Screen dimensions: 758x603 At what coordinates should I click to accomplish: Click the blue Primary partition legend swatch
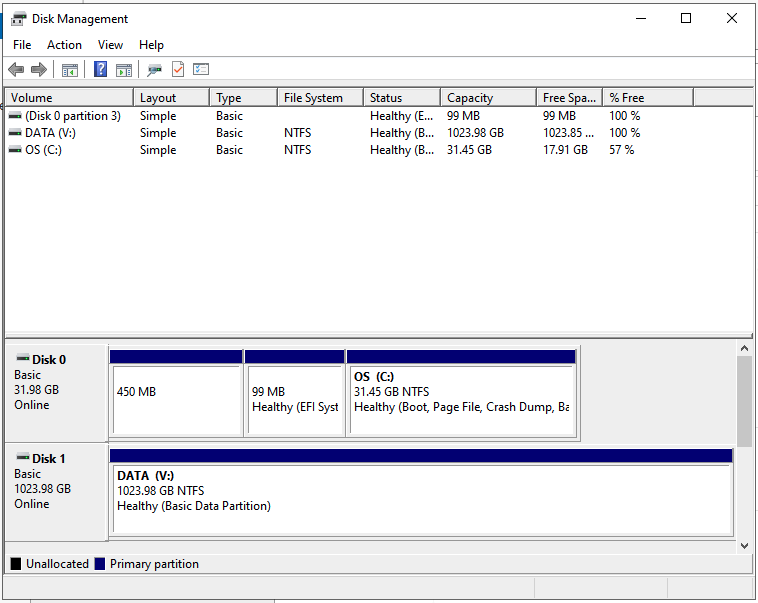point(100,564)
